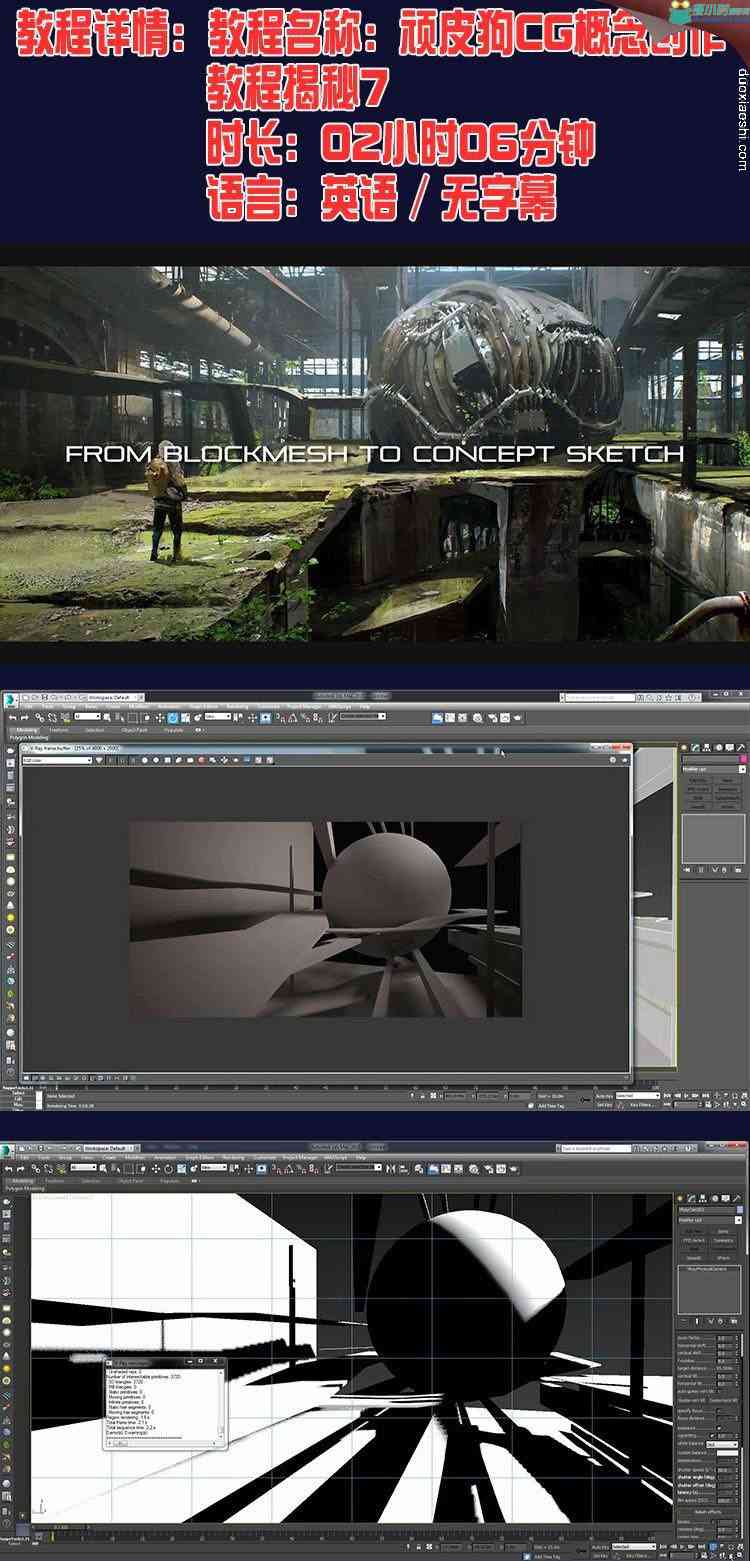Click Redo in black-and-white viewport screenshot toolbar
Screen dimensions: 750x1561
(21, 1169)
